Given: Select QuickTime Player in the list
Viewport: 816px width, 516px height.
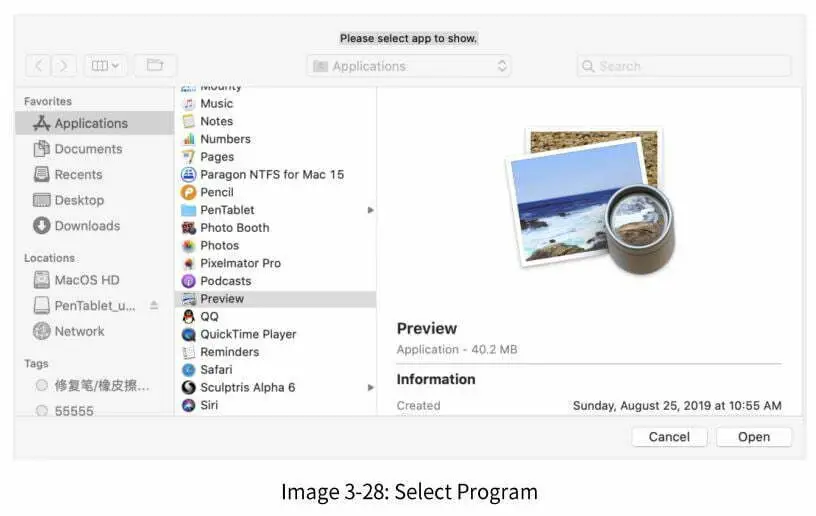Looking at the screenshot, I should (248, 334).
